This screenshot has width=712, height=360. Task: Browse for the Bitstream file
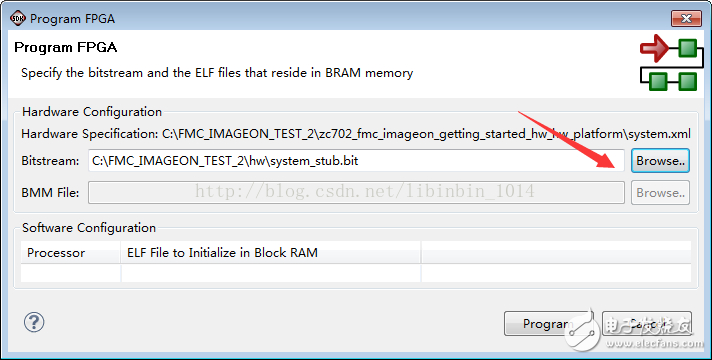[660, 161]
